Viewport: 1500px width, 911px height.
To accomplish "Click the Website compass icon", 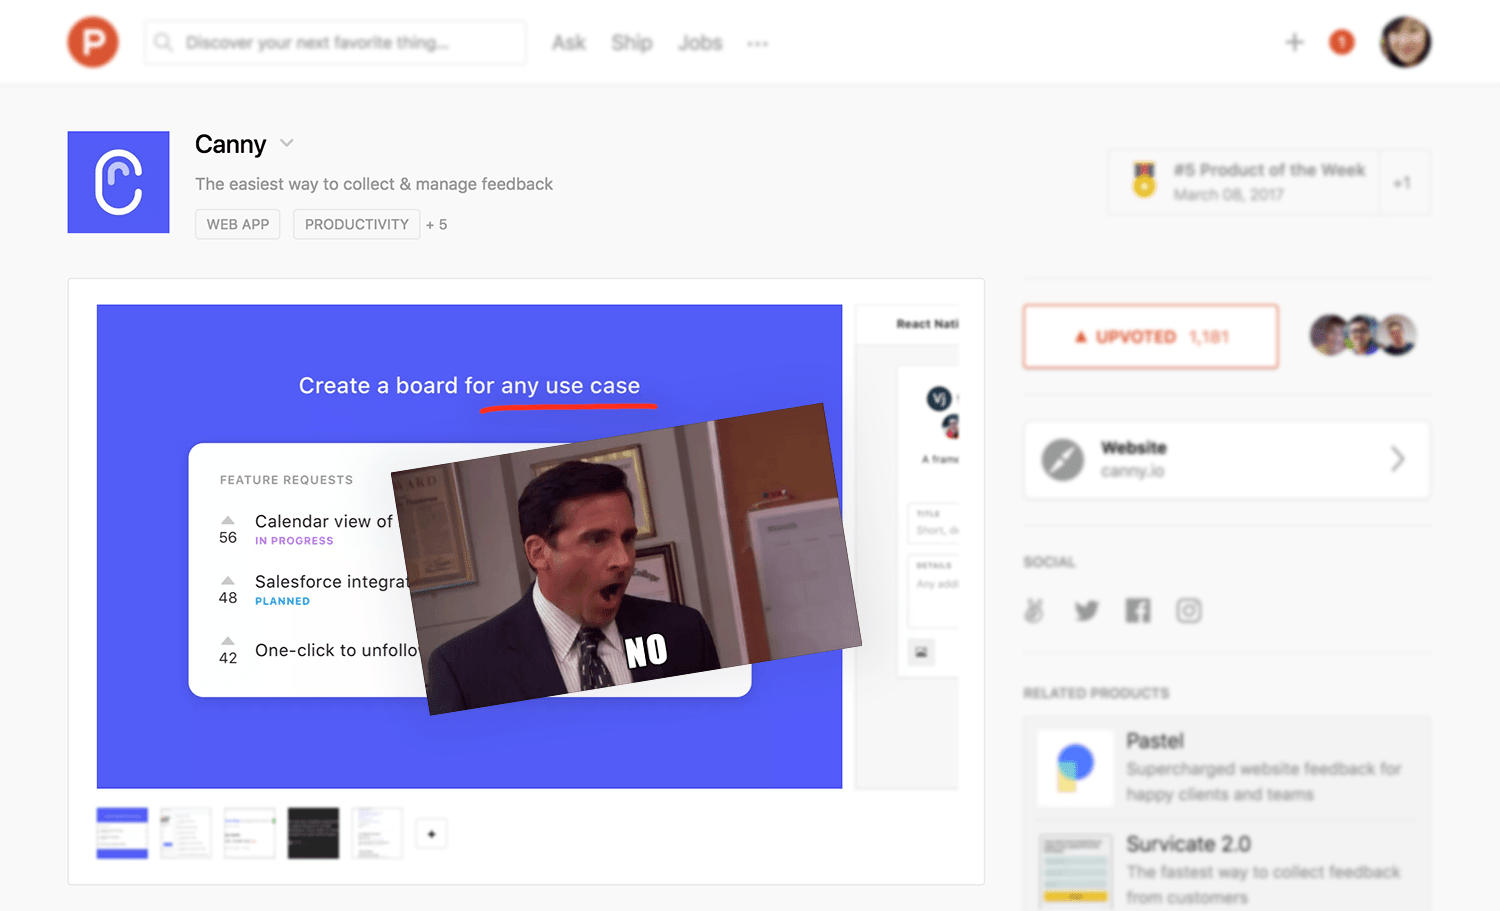I will tap(1063, 460).
